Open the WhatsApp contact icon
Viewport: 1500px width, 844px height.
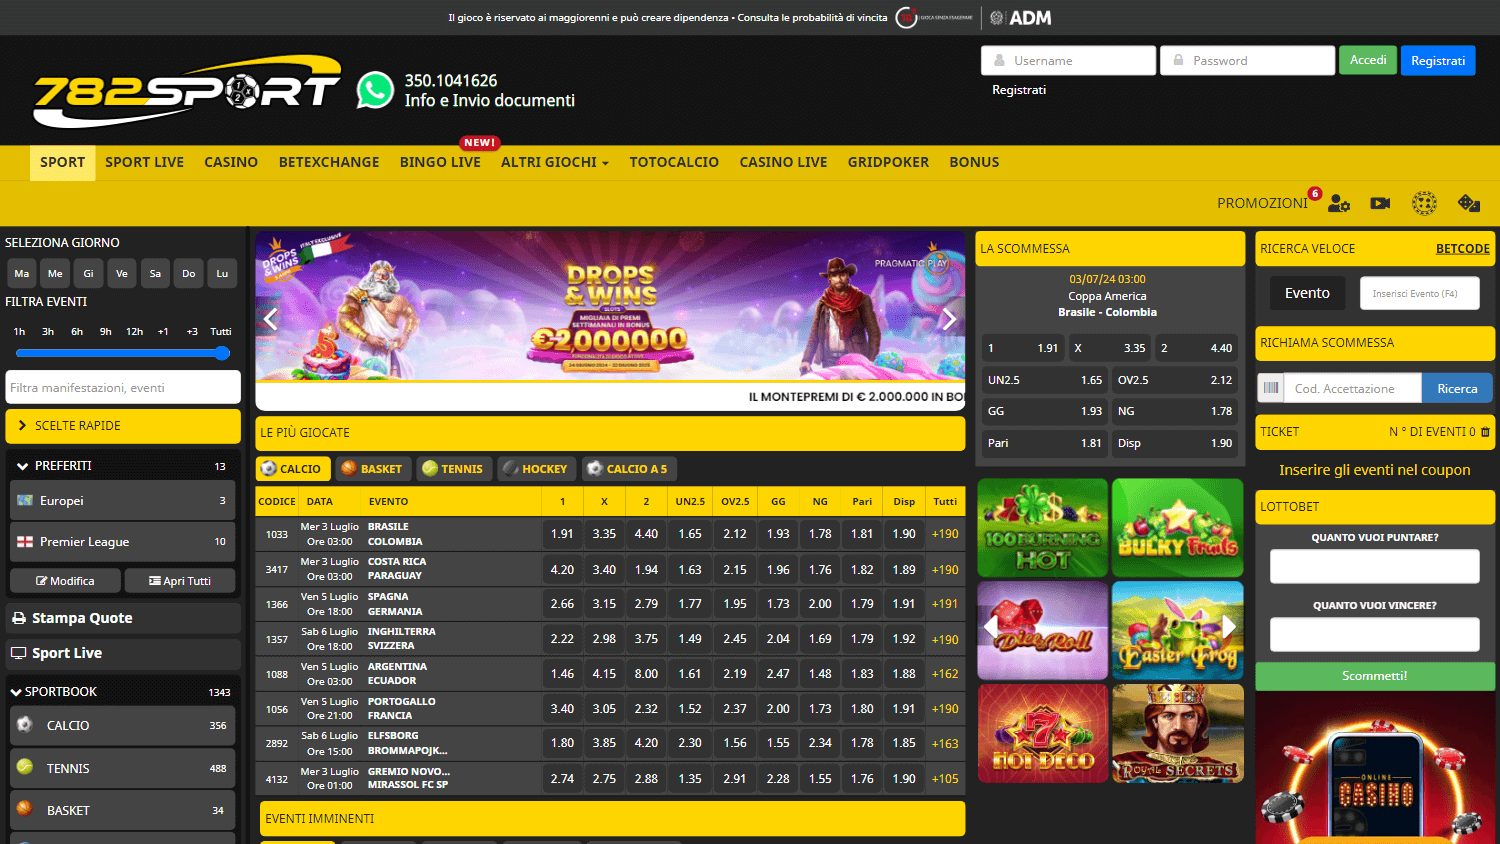click(x=375, y=90)
